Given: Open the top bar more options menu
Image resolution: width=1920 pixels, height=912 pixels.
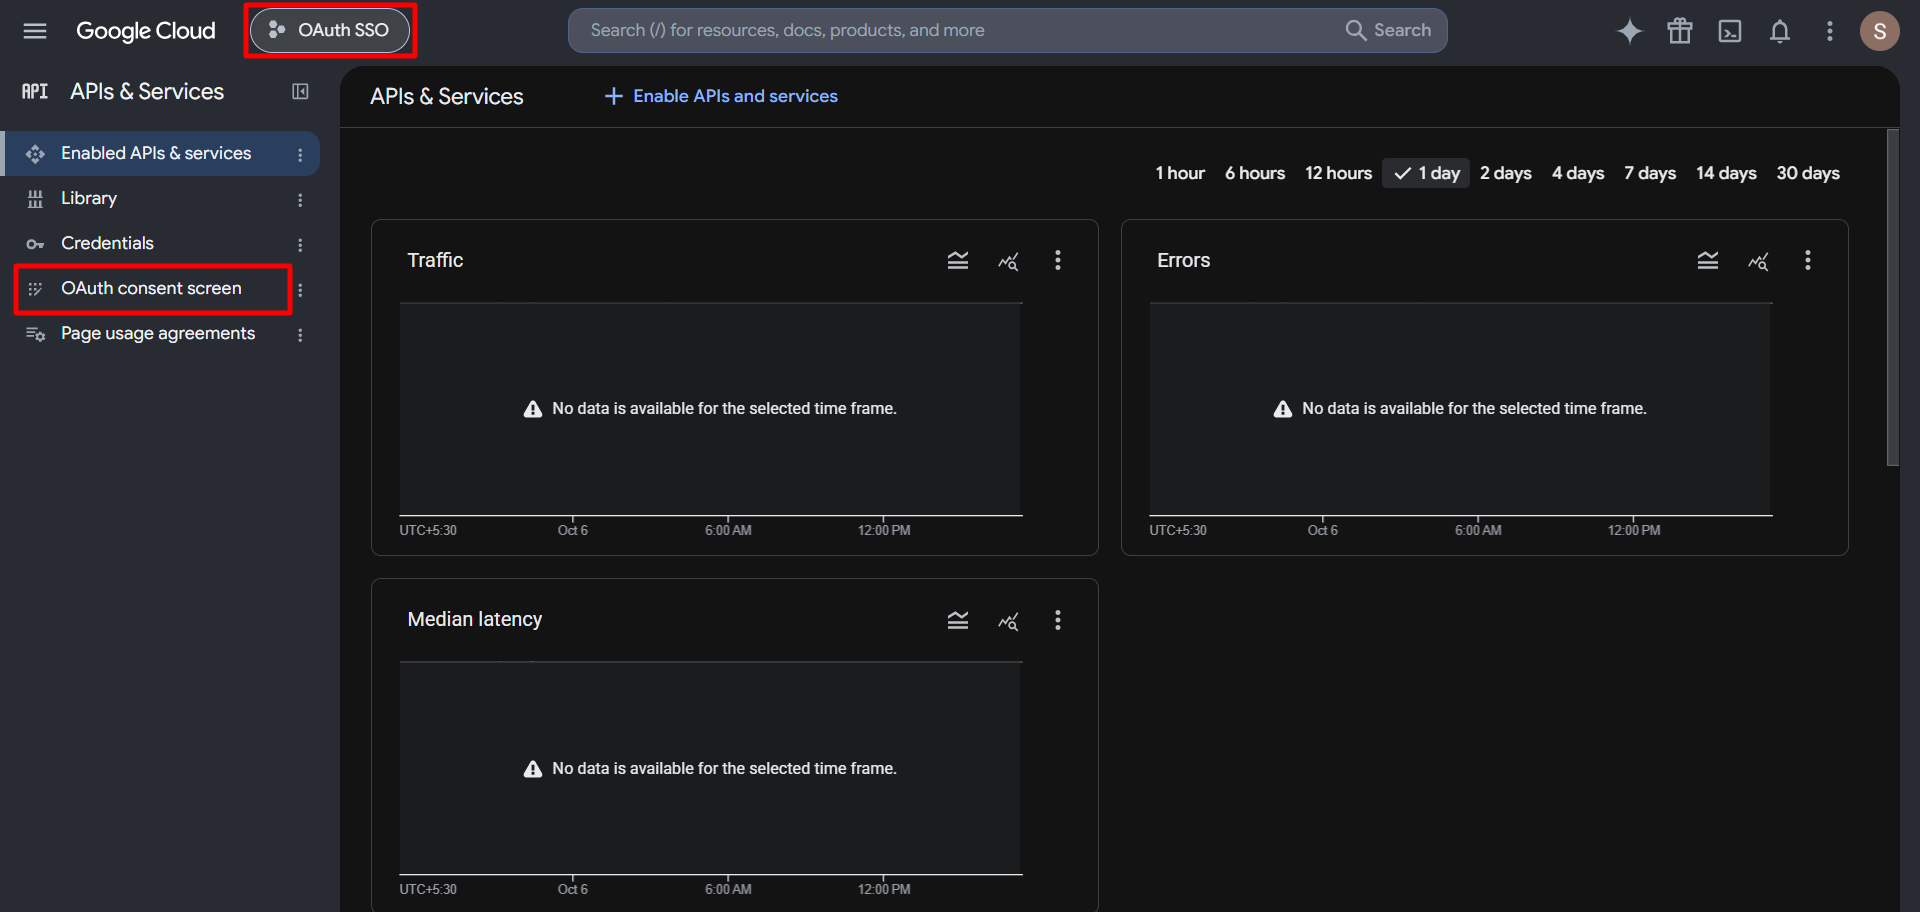Looking at the screenshot, I should pos(1830,31).
